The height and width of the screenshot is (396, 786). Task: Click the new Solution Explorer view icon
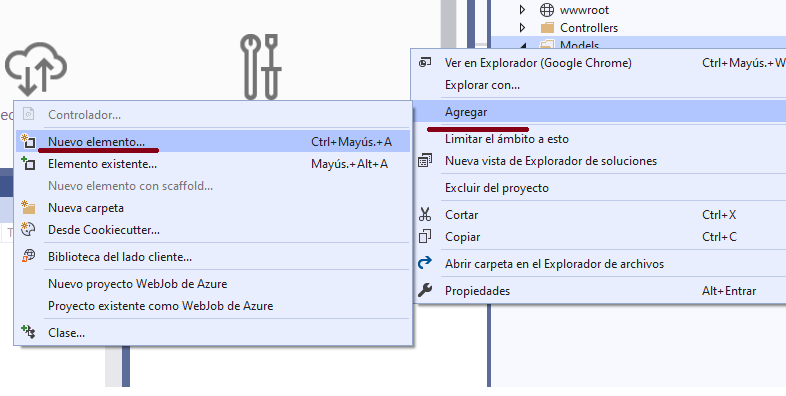point(425,161)
